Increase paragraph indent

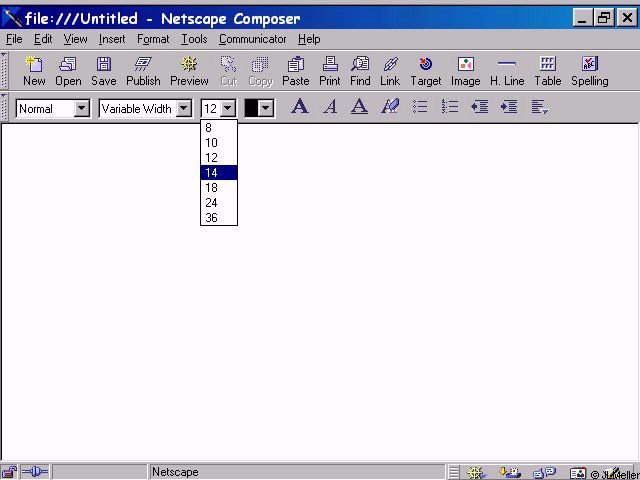[509, 107]
